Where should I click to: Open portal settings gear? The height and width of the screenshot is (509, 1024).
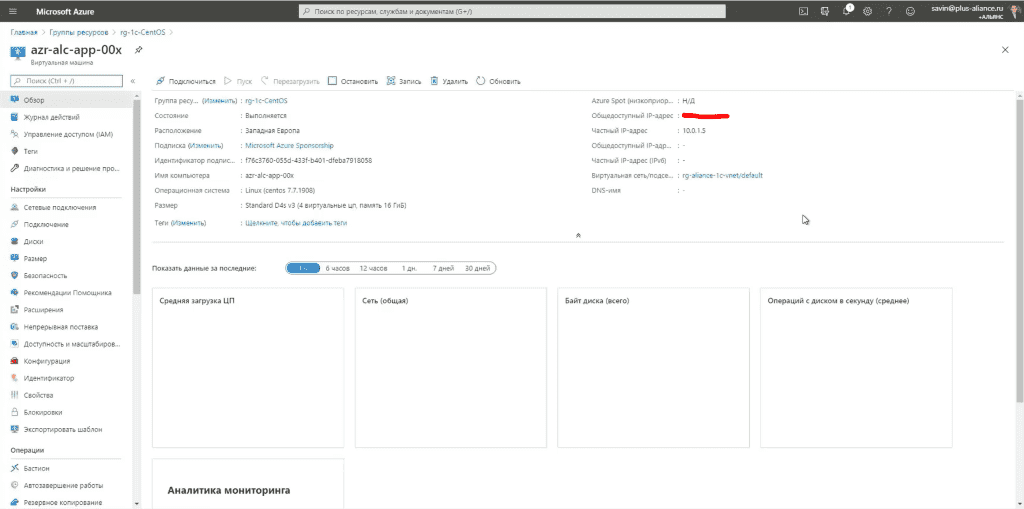click(x=867, y=11)
